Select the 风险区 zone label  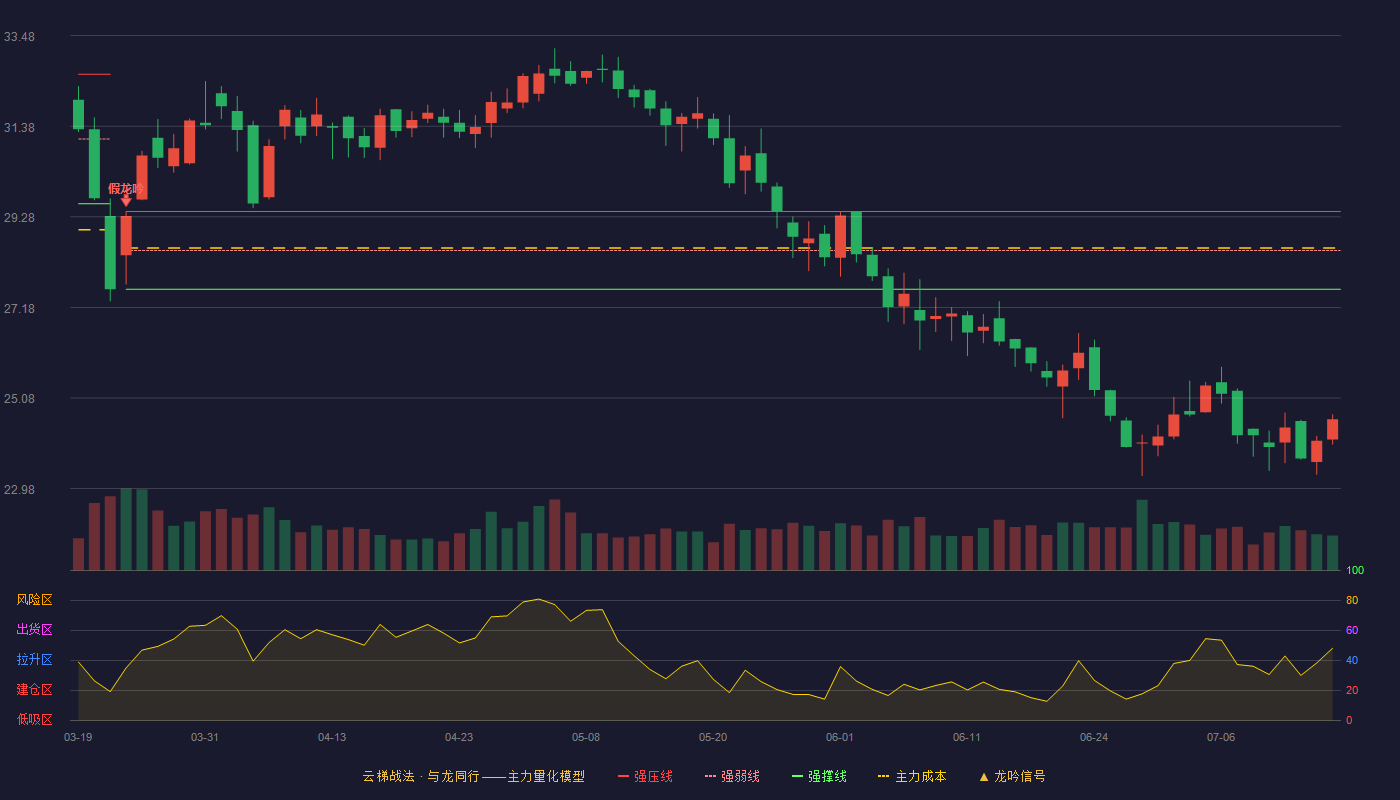click(x=34, y=600)
